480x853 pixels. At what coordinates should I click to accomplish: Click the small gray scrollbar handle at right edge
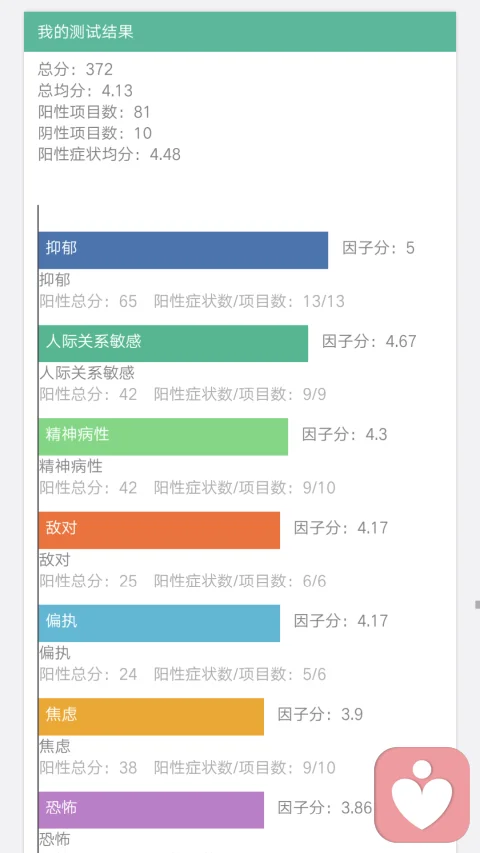pyautogui.click(x=477, y=604)
